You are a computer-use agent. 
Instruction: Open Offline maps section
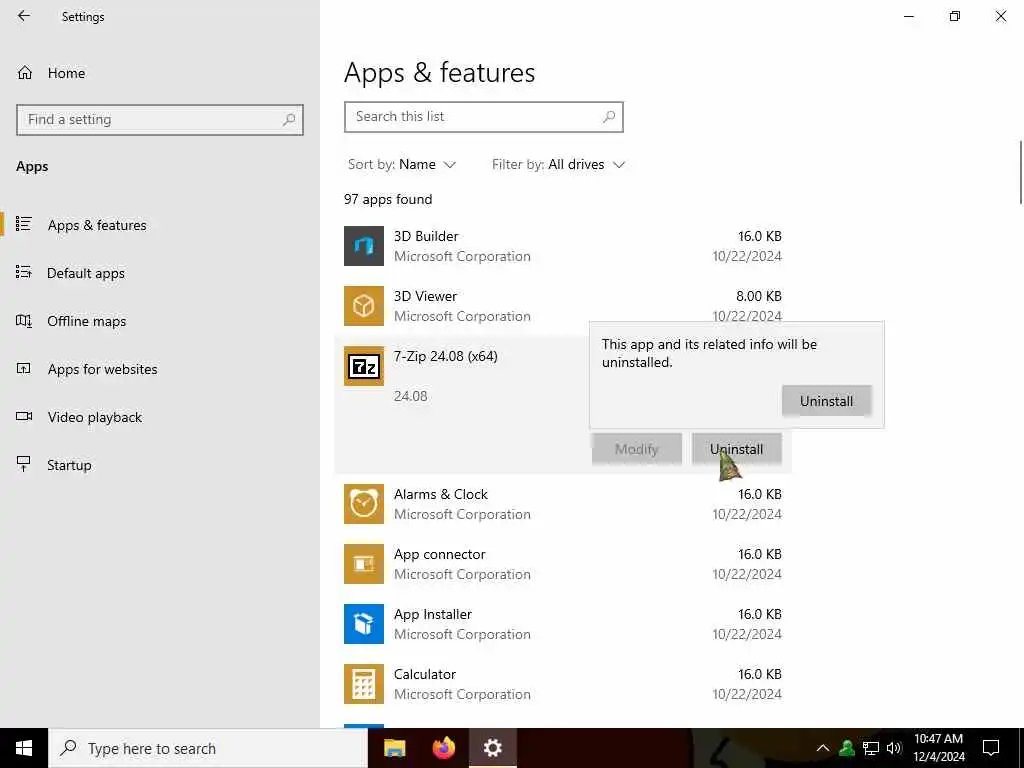[86, 321]
